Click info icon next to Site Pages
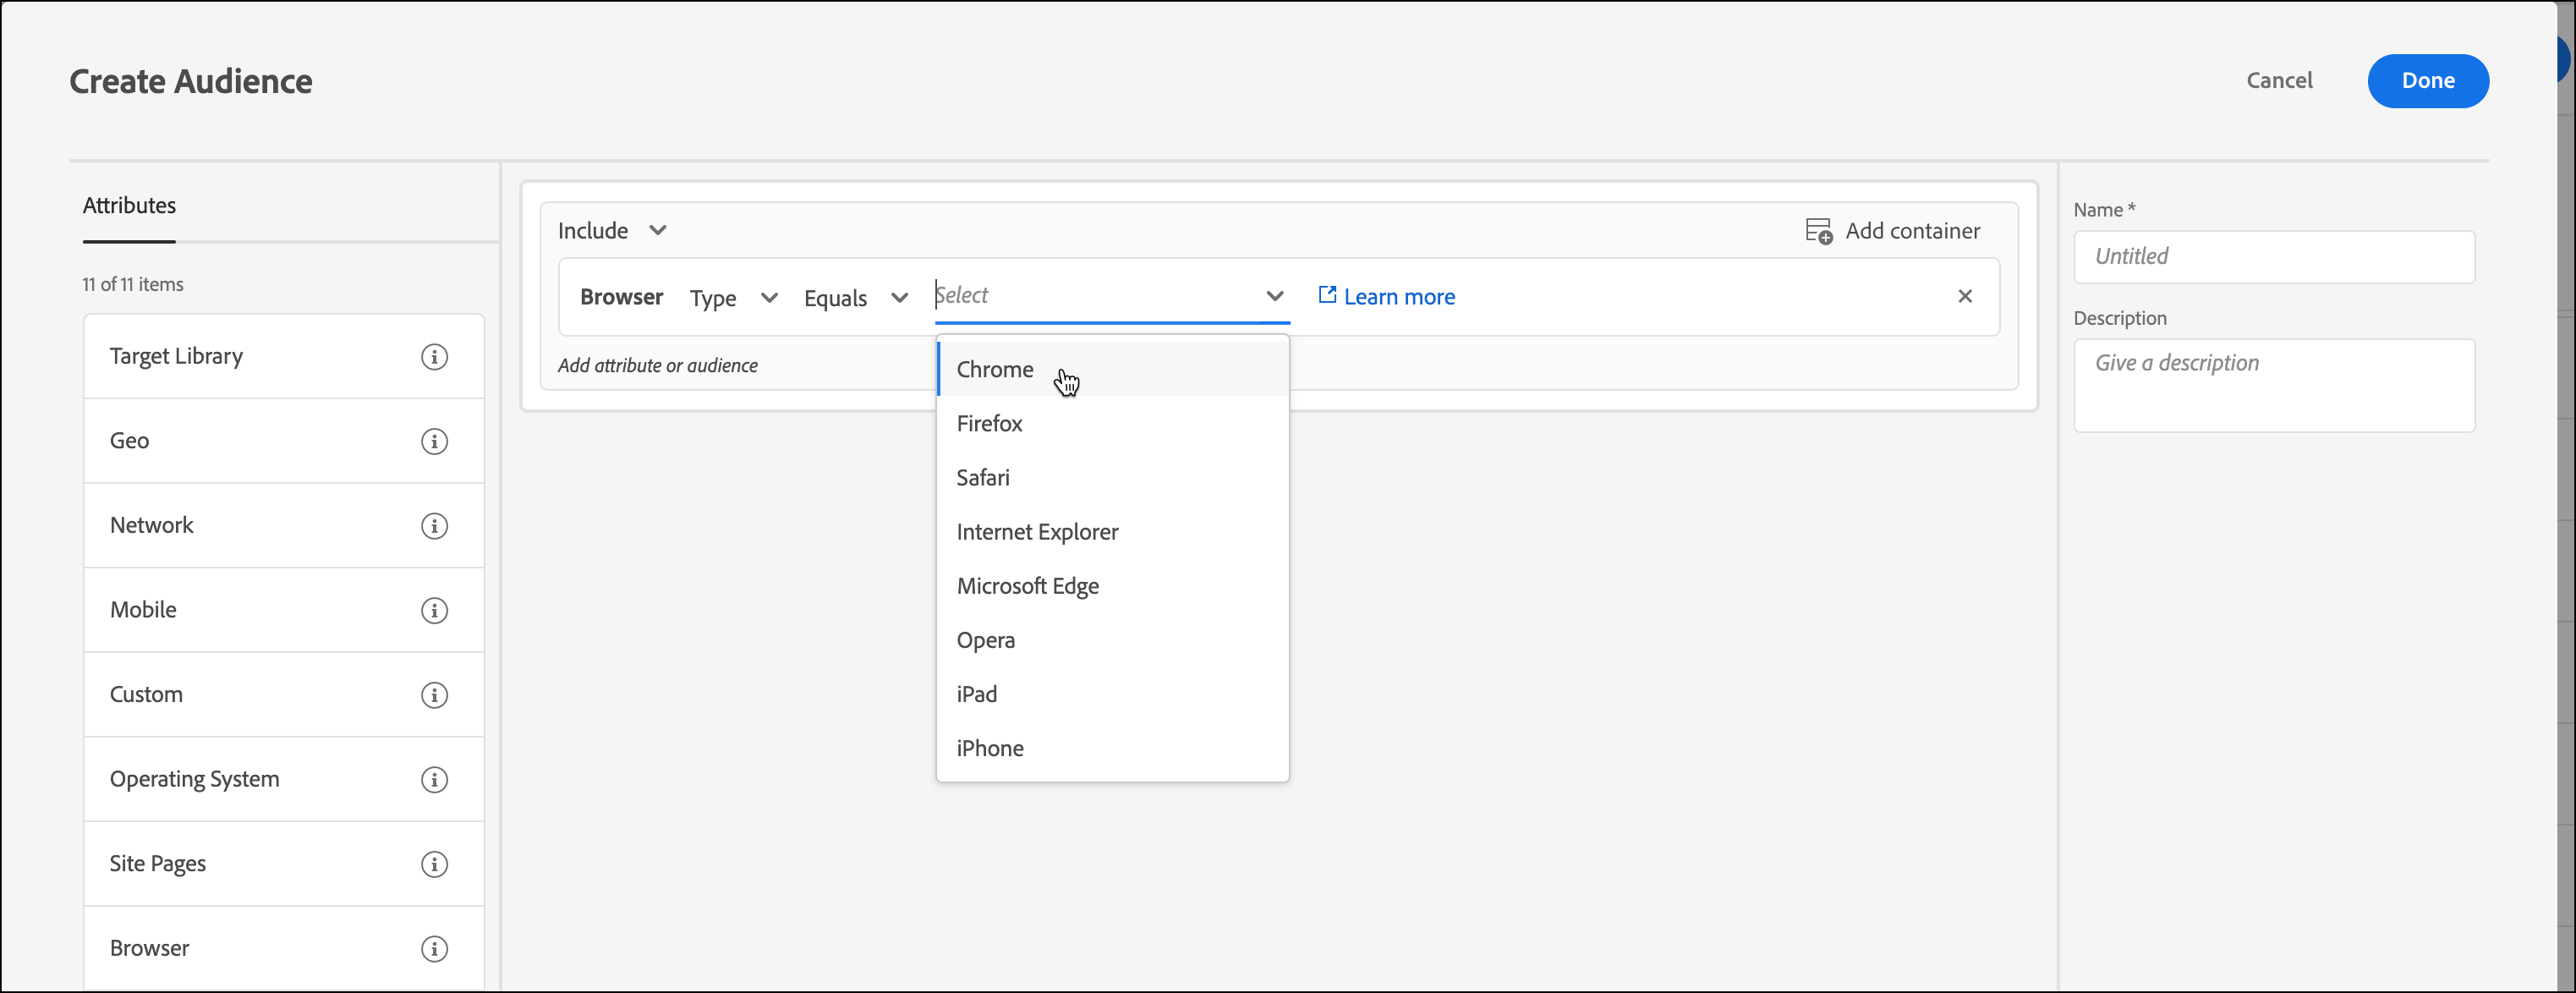2576x993 pixels. 434,864
